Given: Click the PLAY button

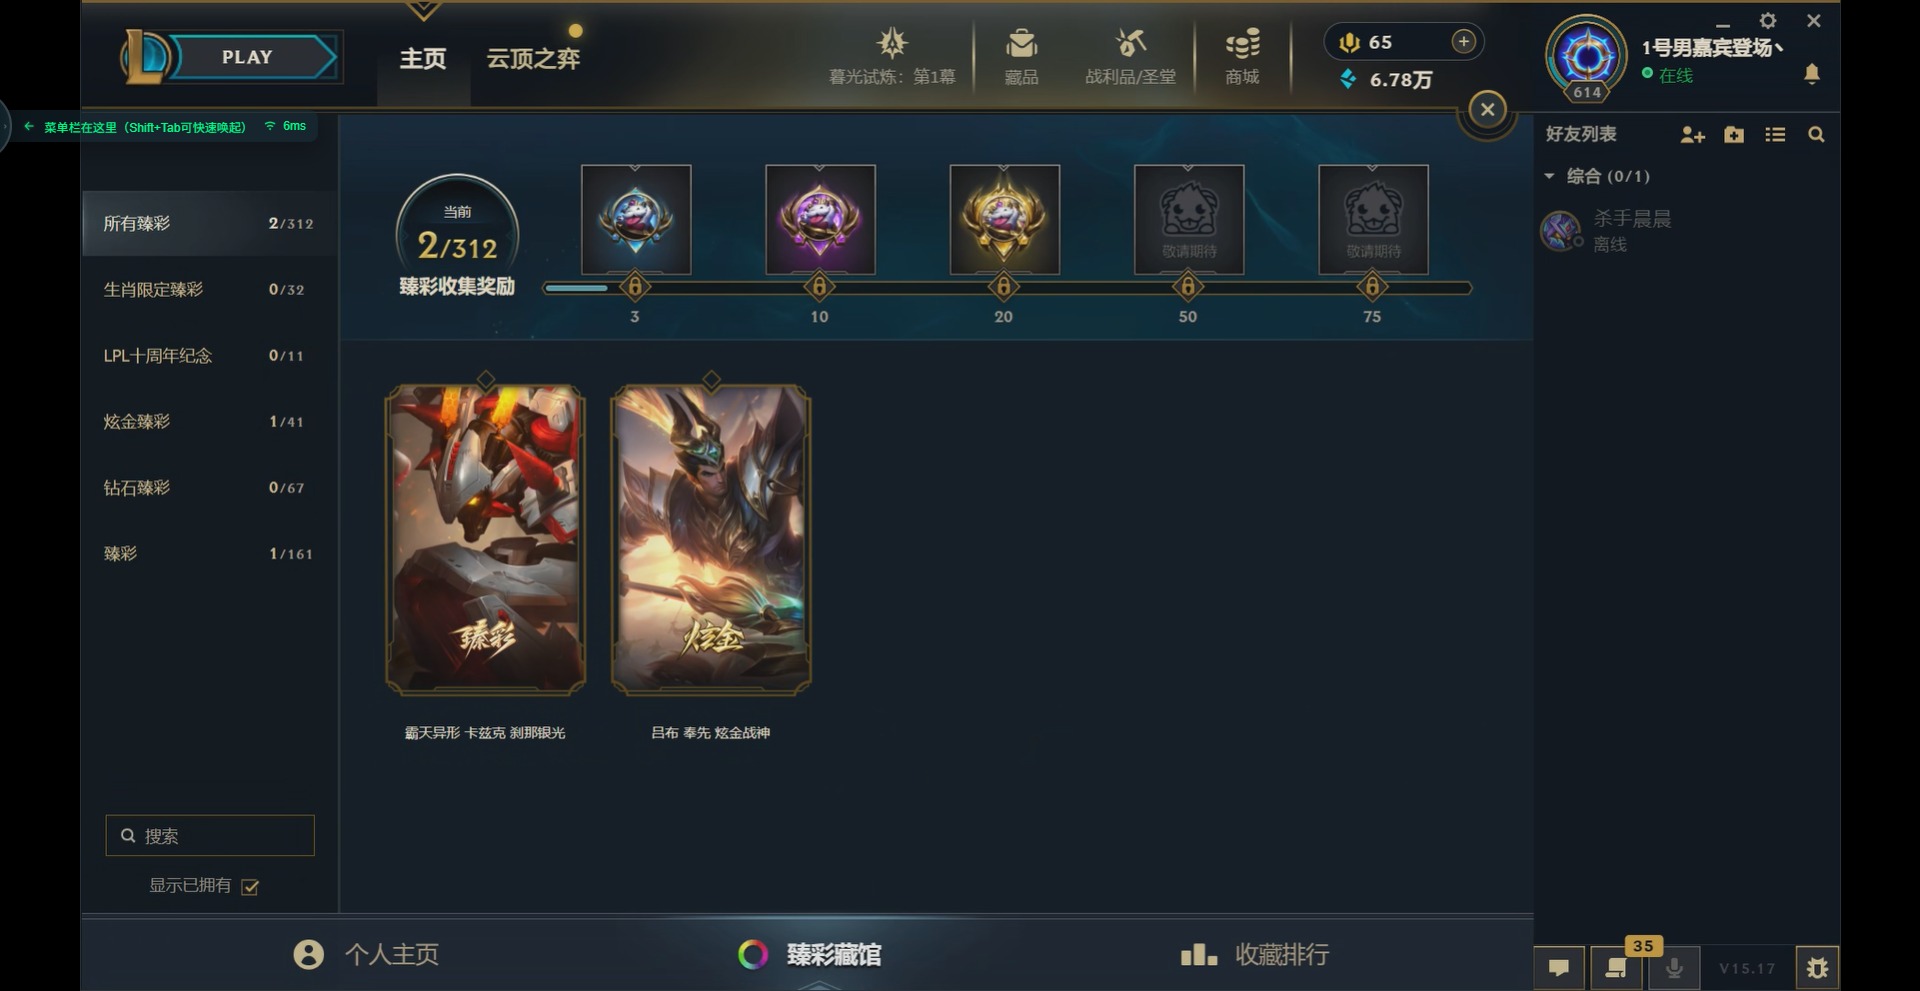Looking at the screenshot, I should [x=247, y=57].
